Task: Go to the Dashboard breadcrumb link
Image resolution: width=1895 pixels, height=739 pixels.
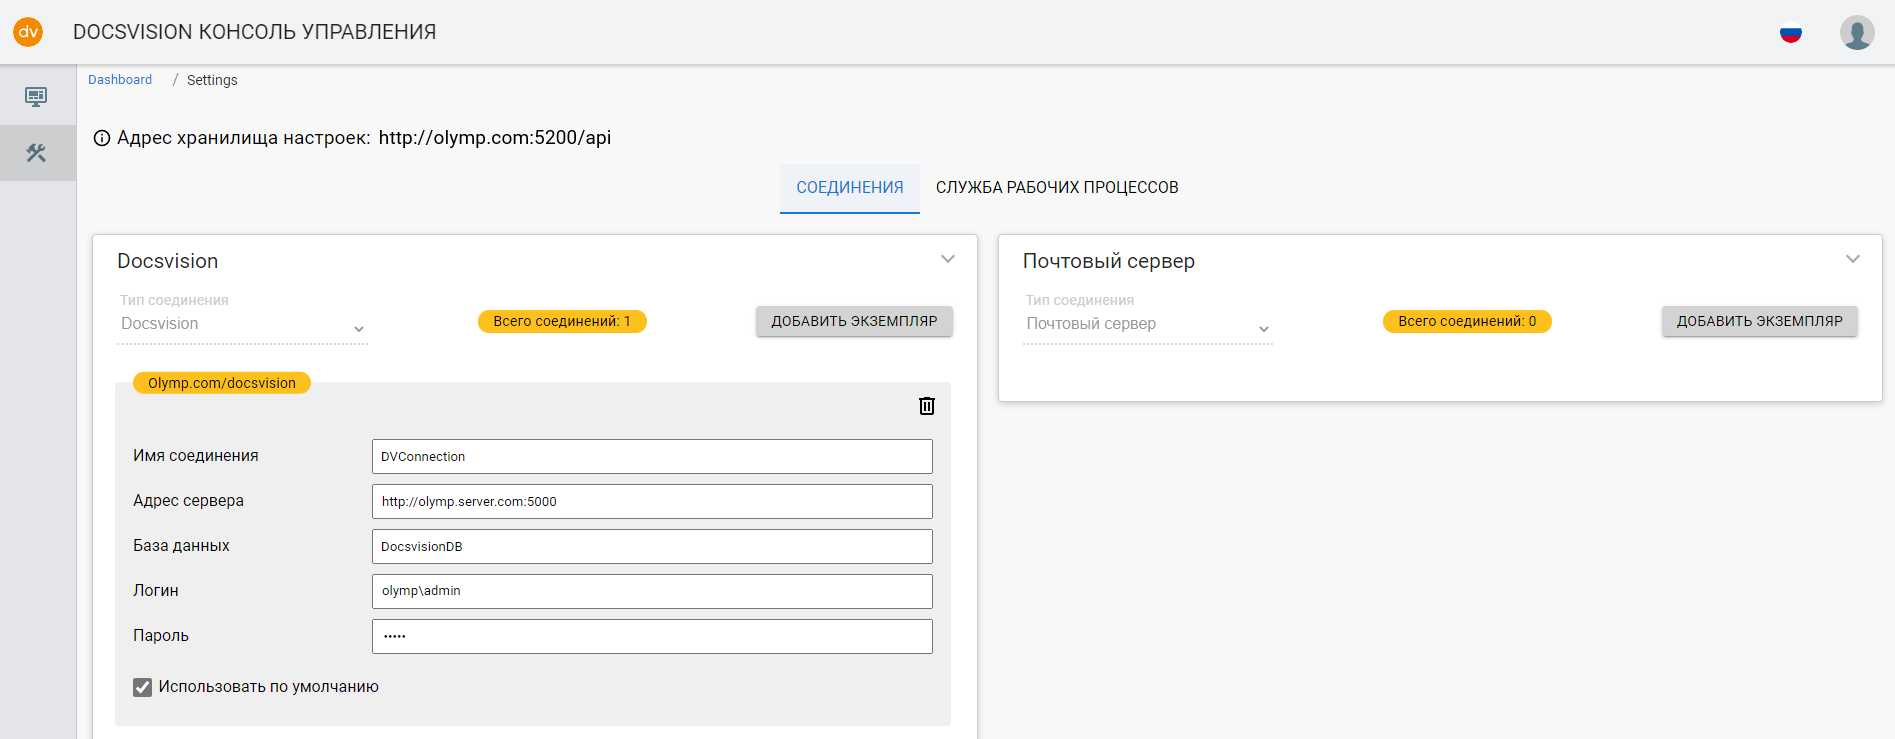Action: tap(120, 80)
